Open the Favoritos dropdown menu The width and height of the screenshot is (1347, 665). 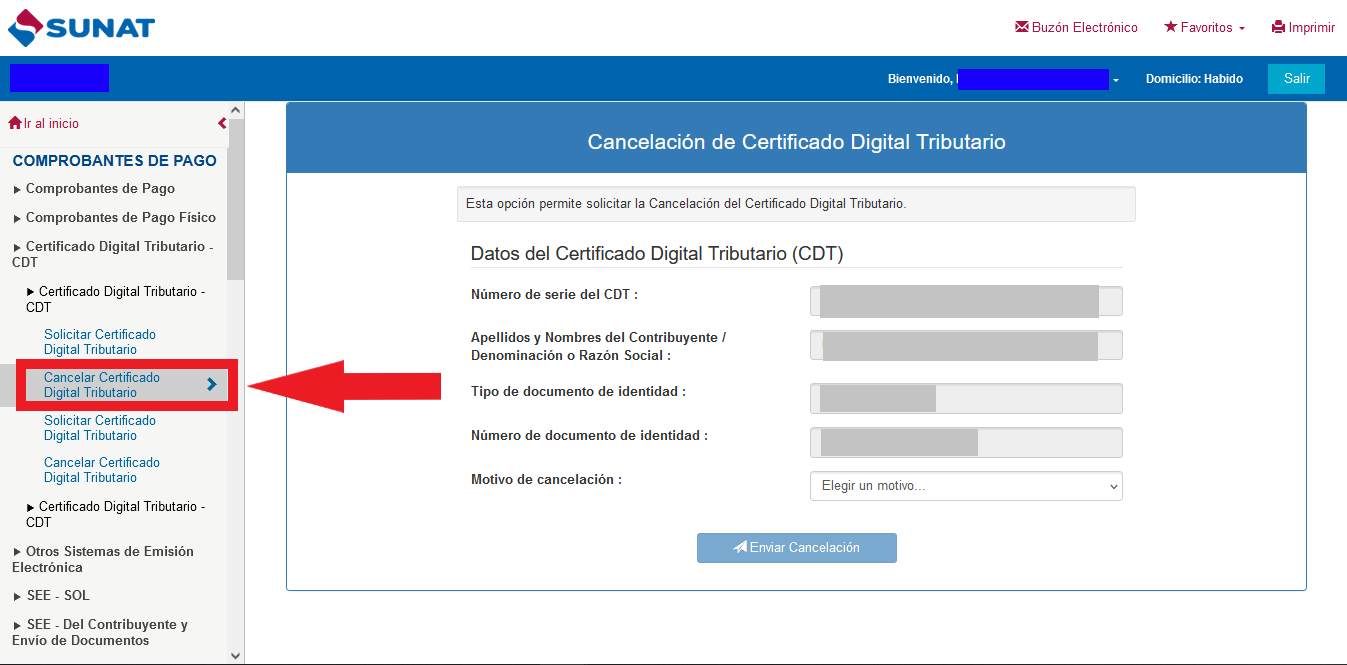(x=1204, y=28)
